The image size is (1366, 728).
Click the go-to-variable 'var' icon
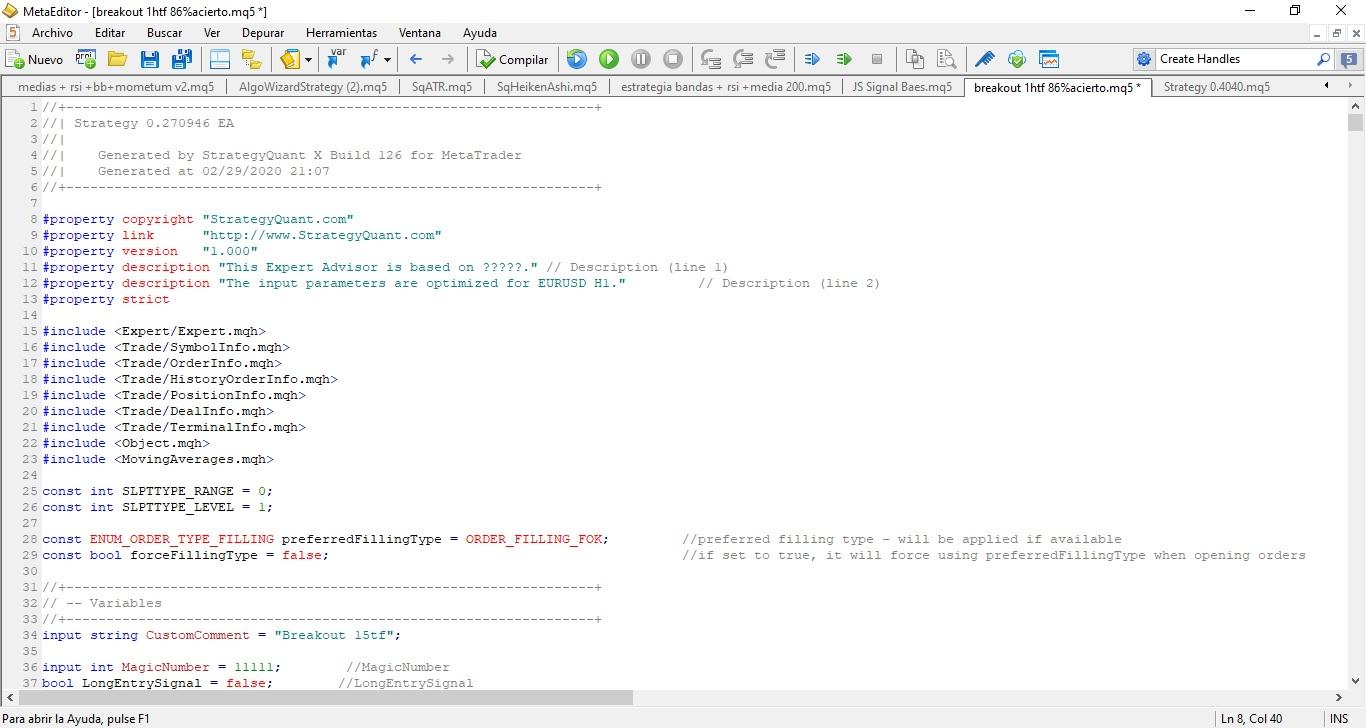pyautogui.click(x=338, y=59)
